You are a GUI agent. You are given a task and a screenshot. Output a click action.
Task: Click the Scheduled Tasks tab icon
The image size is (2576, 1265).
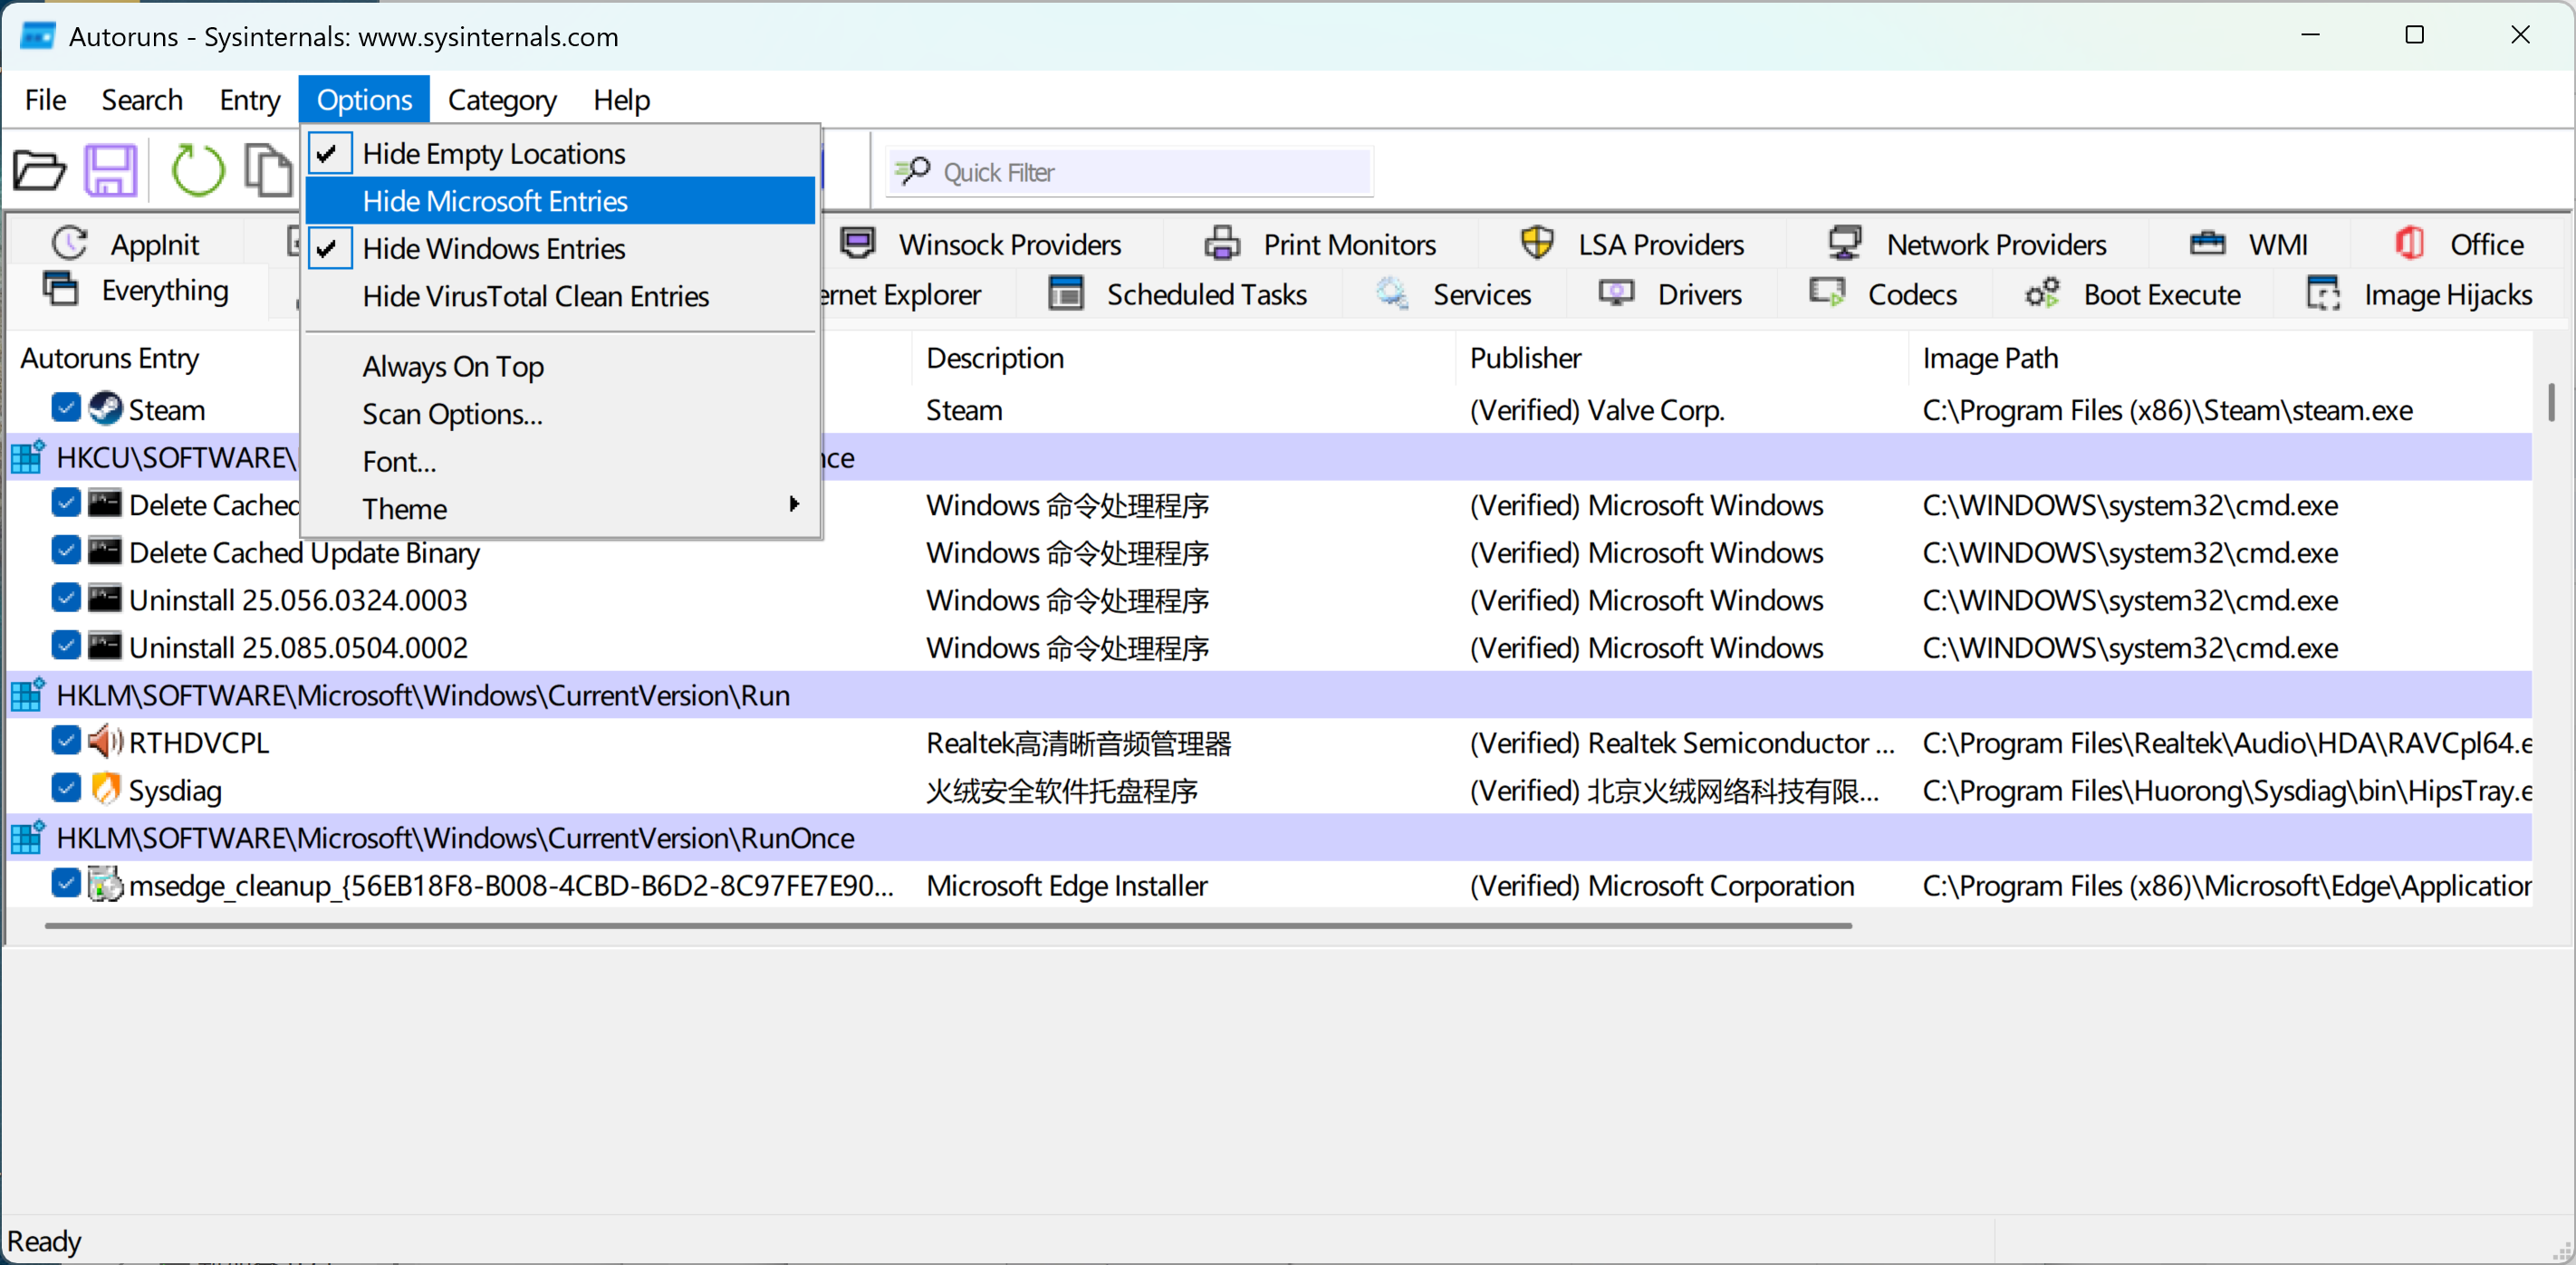click(x=1066, y=293)
